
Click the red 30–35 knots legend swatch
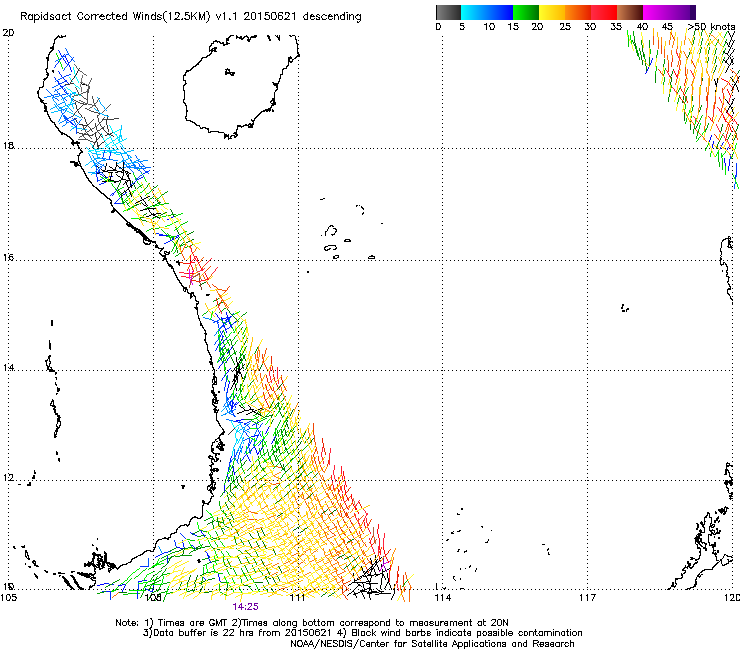click(x=604, y=12)
